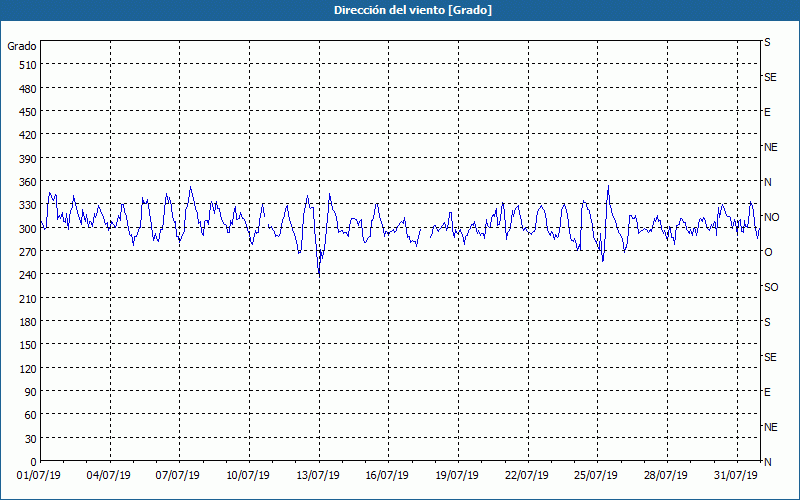Viewport: 800px width, 500px height.
Task: Click the 13/07/19 date label
Action: point(317,476)
